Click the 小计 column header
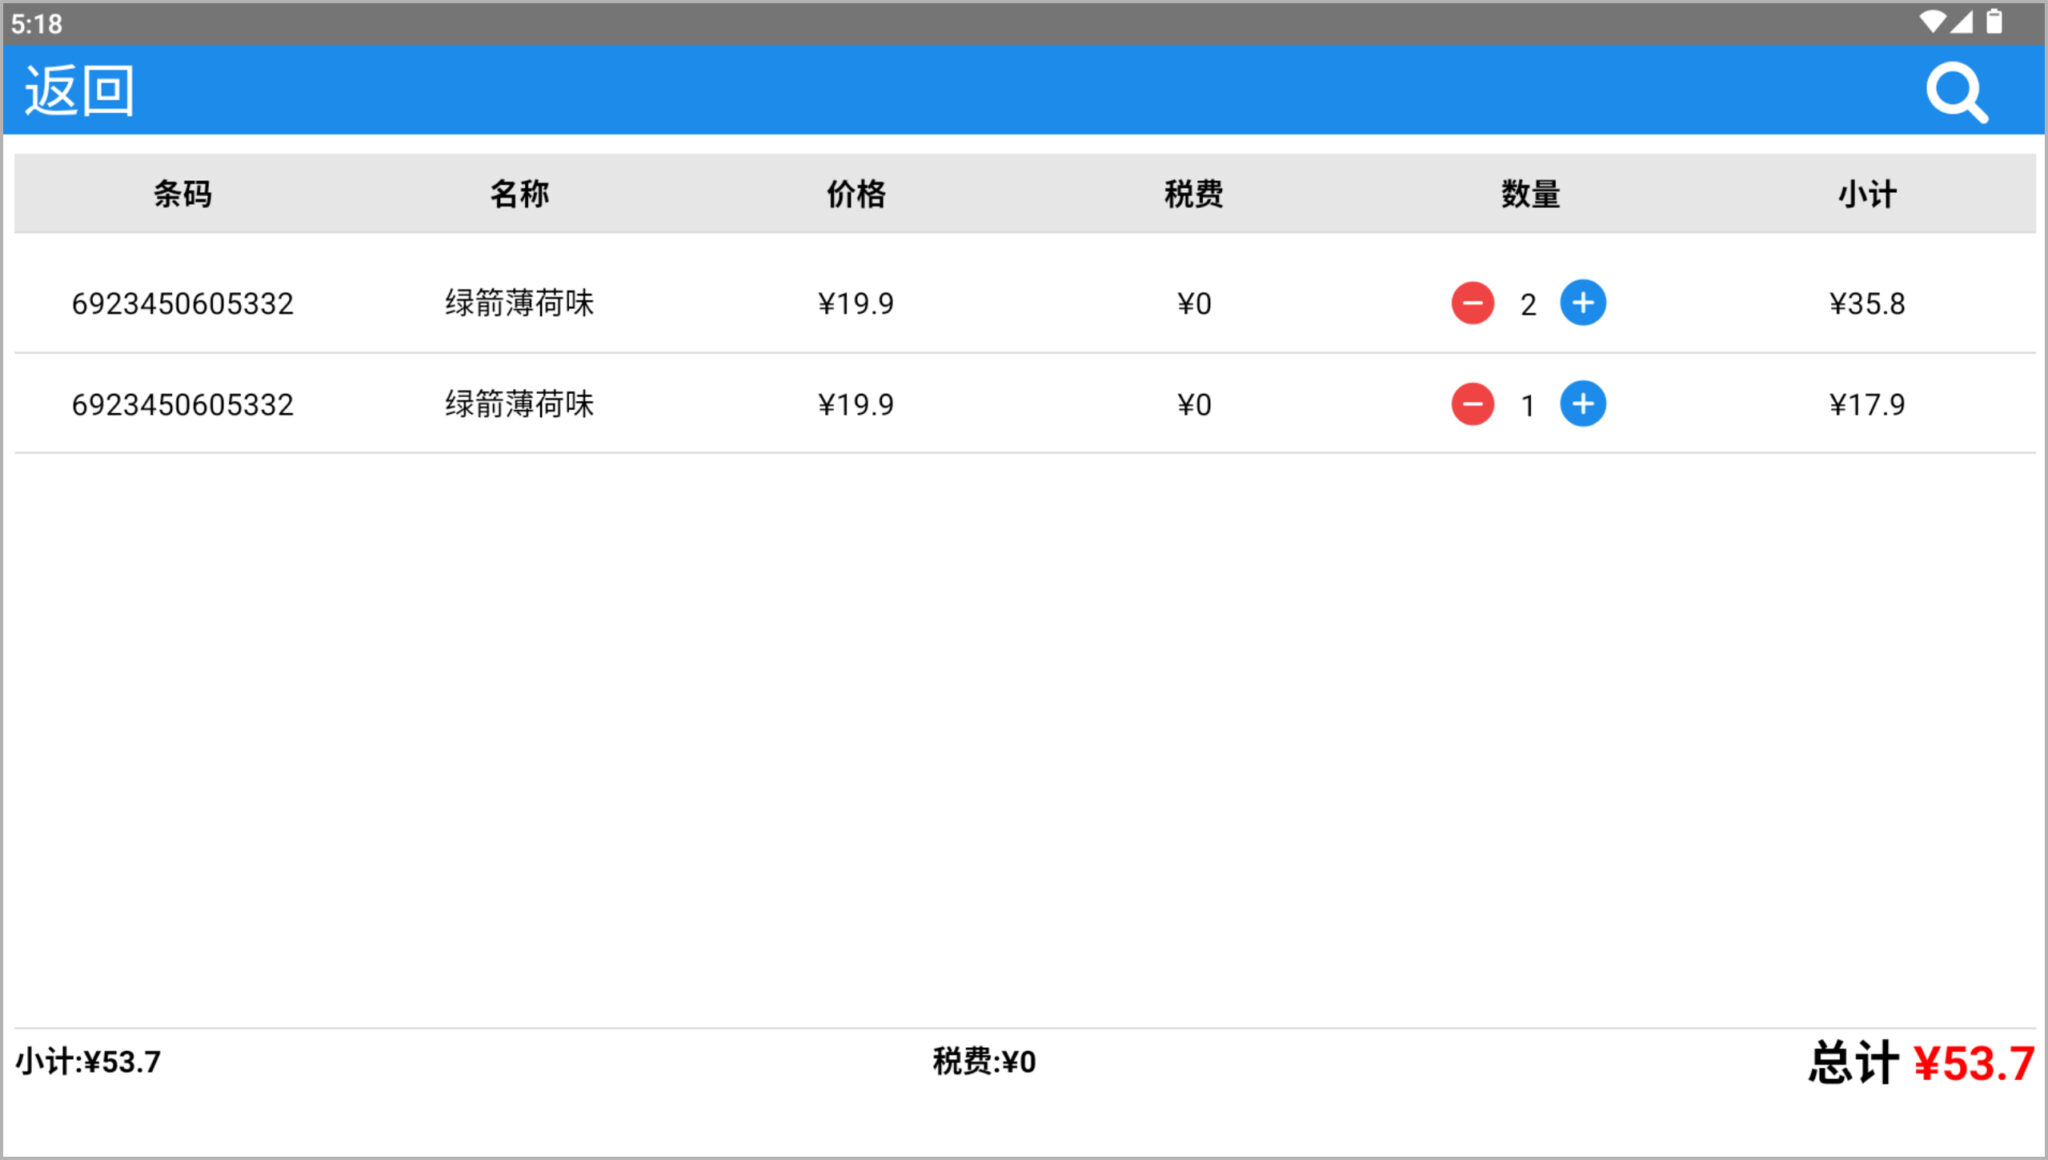The width and height of the screenshot is (2048, 1160). [x=1867, y=193]
